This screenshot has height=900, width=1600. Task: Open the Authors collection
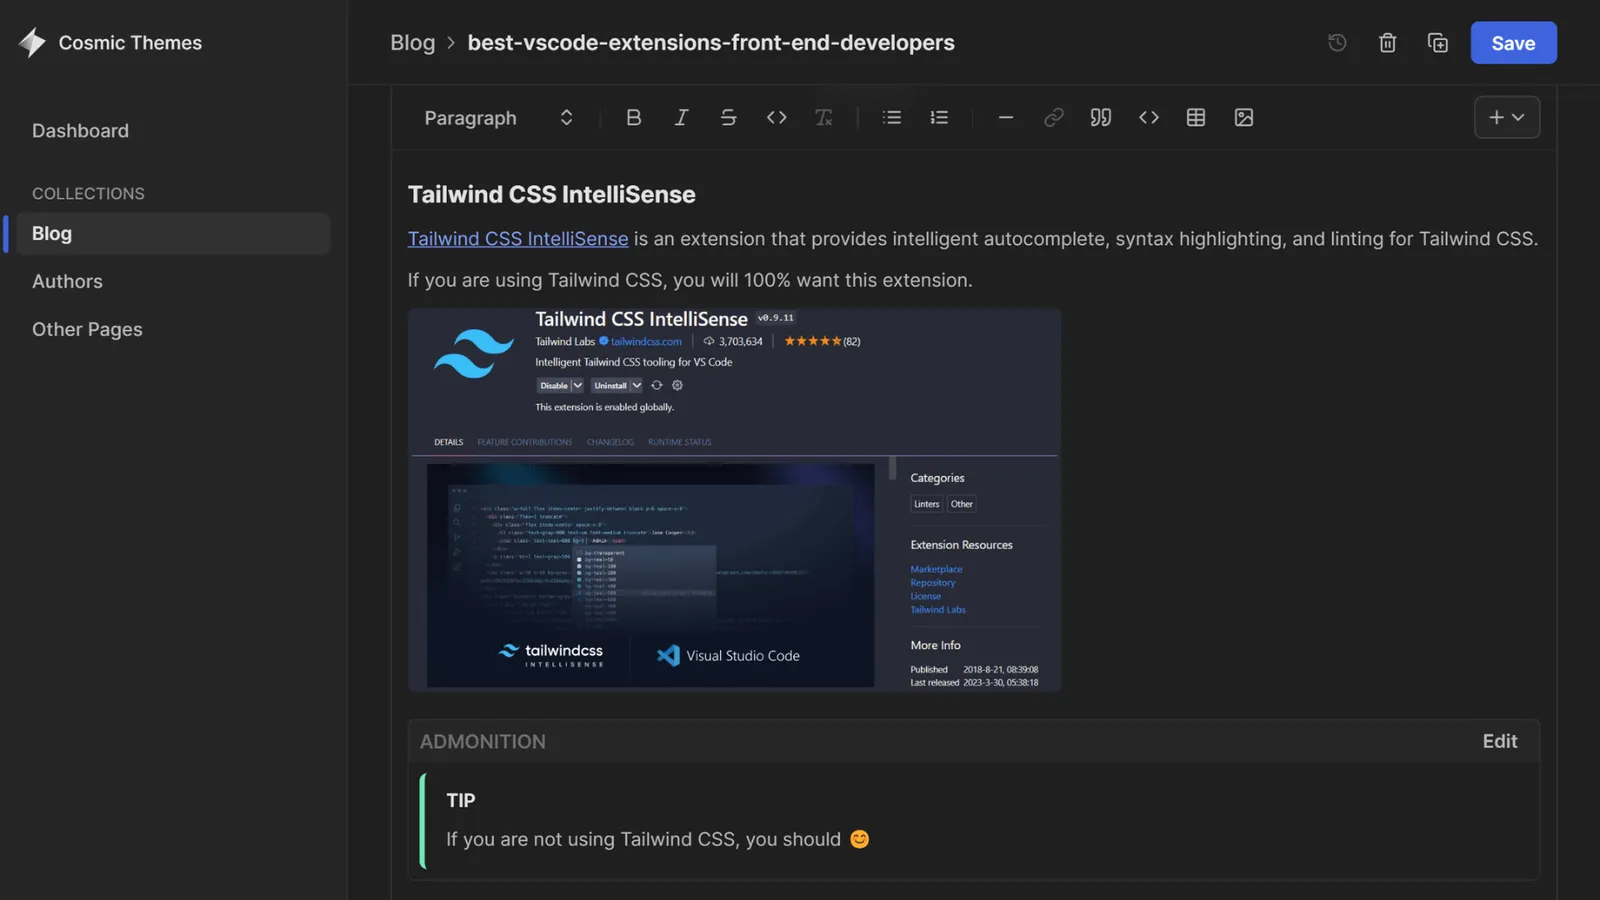pos(67,282)
